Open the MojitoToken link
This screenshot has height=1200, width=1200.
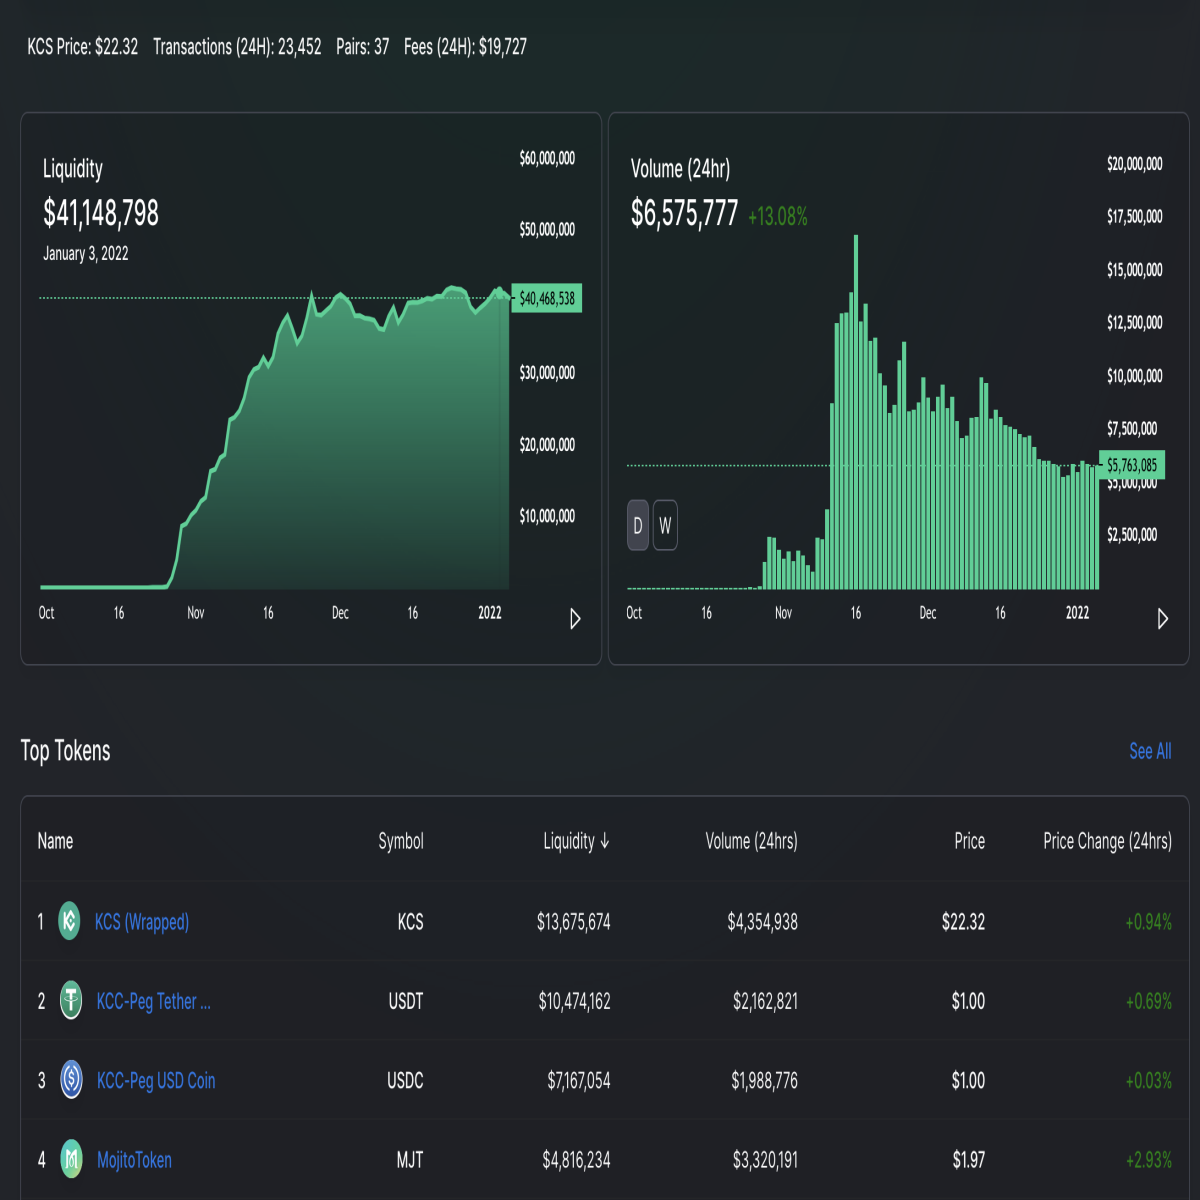(134, 1160)
